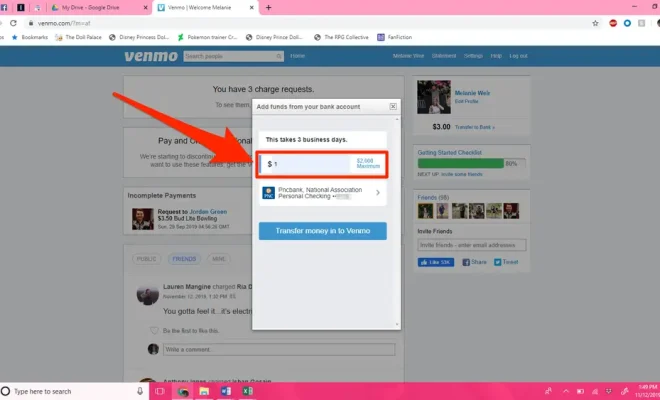Click the Edit Profile link

(x=466, y=101)
